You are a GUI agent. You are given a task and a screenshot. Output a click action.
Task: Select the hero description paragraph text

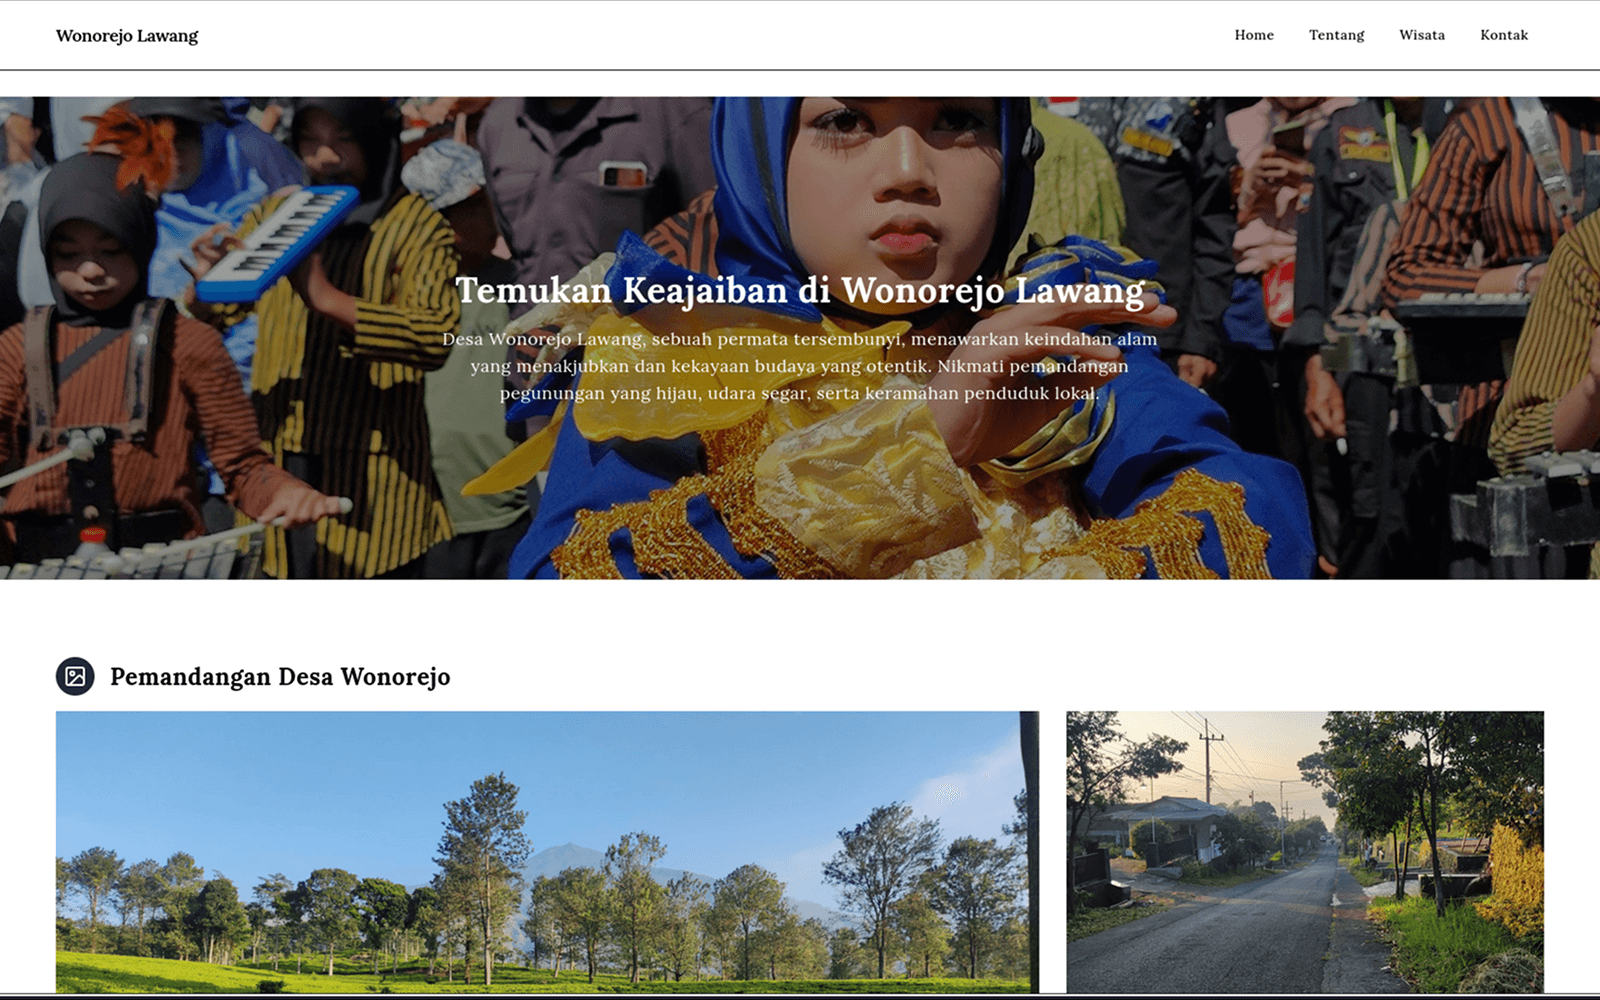pyautogui.click(x=800, y=366)
